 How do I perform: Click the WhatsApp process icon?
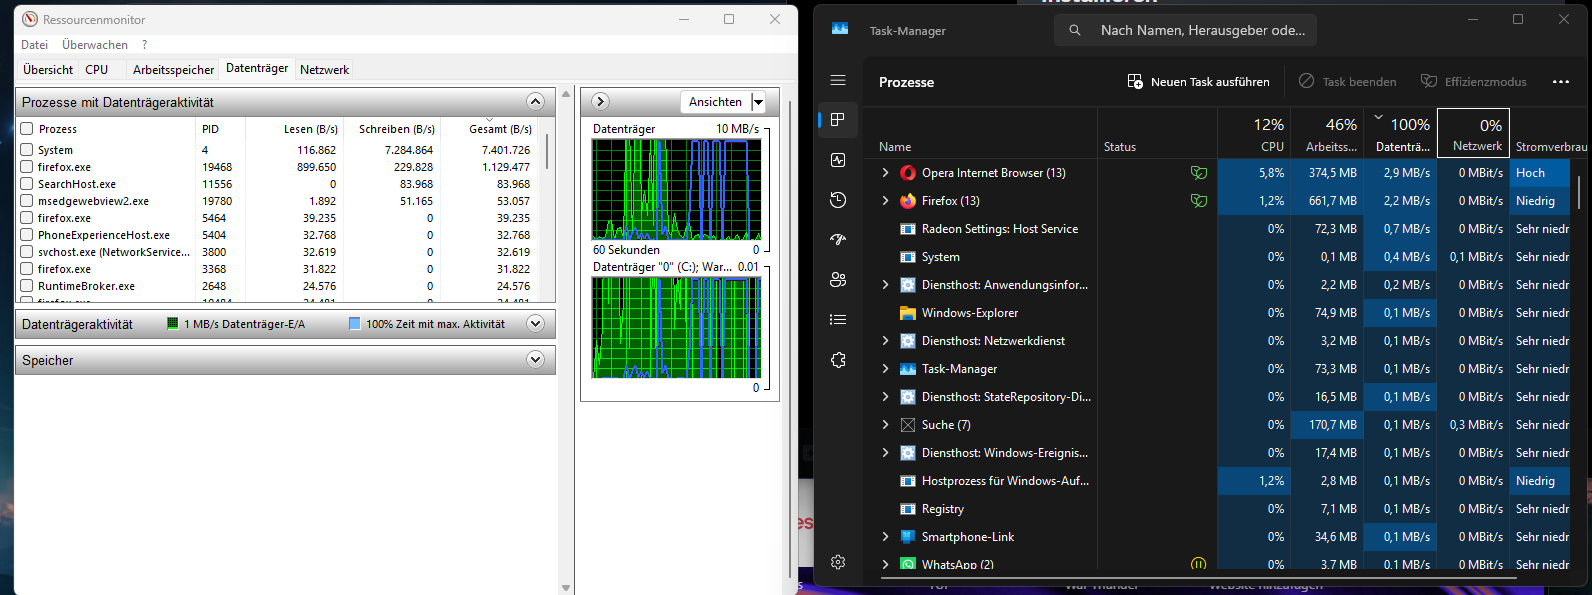[908, 565]
